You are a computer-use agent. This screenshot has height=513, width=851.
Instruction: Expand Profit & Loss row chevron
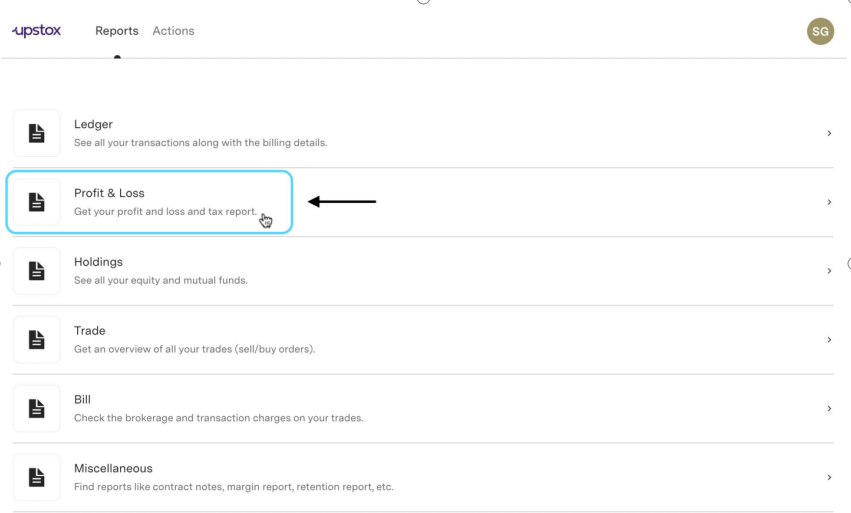pos(829,202)
